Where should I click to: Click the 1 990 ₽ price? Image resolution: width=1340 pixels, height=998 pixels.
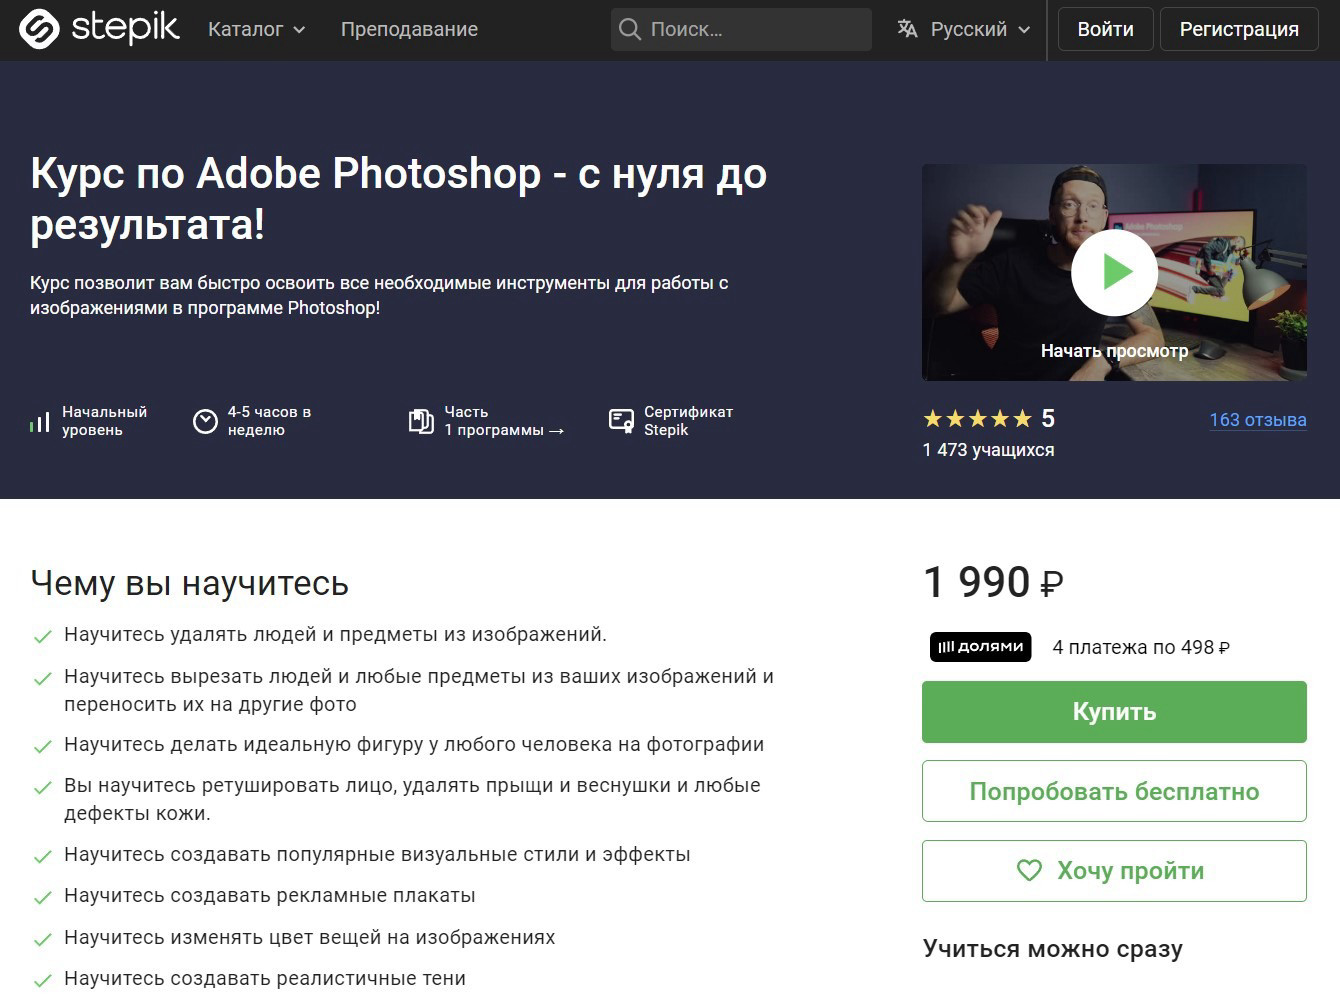coord(993,582)
